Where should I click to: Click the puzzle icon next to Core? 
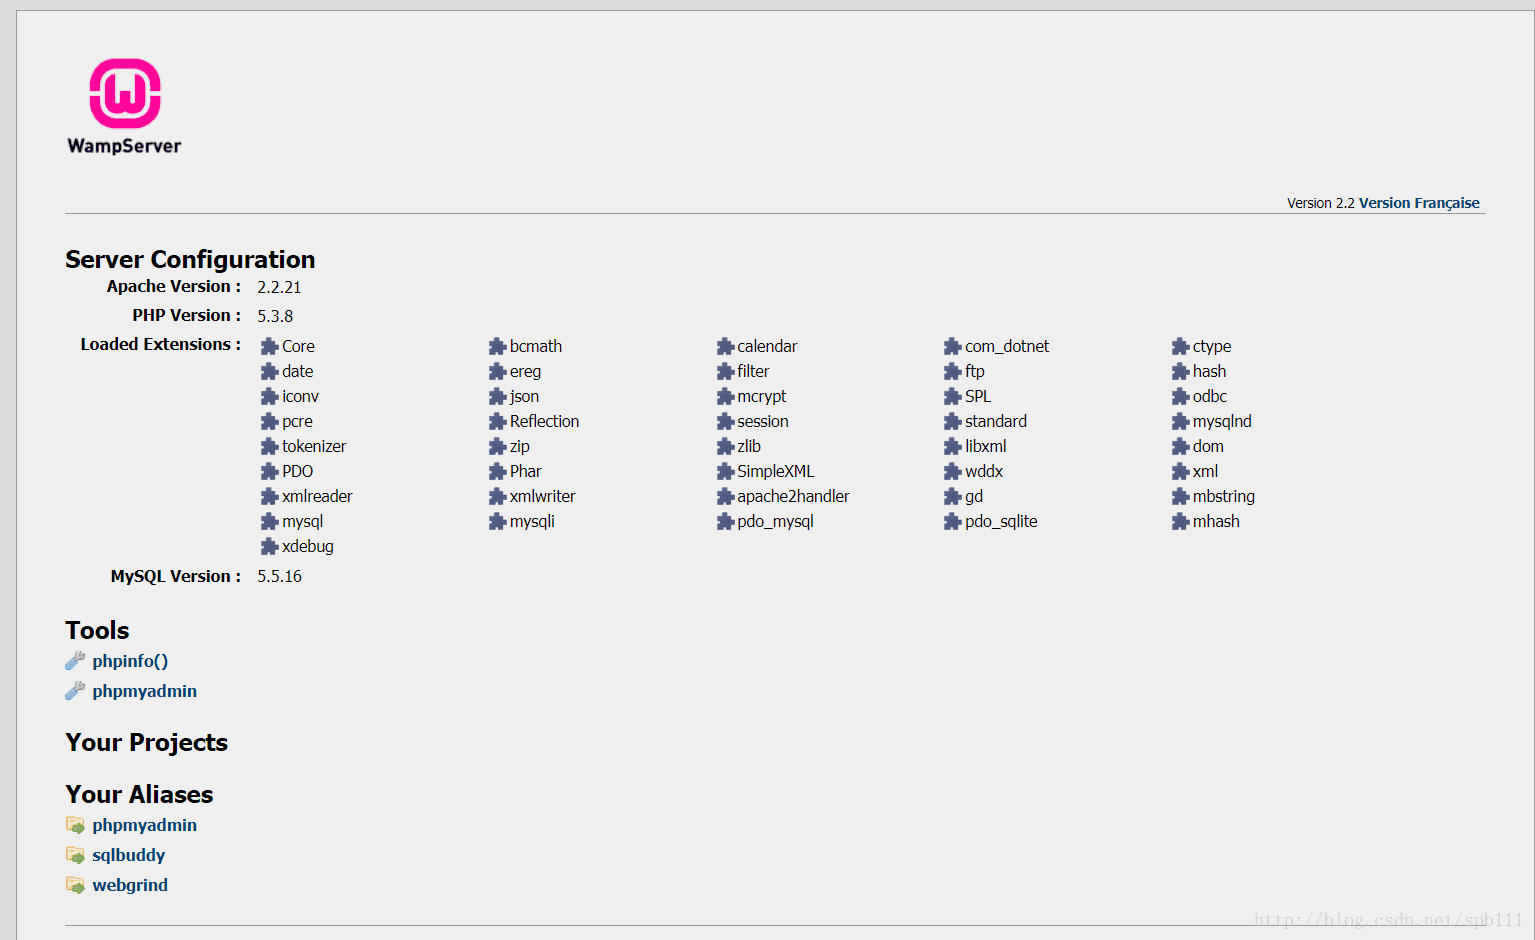coord(269,346)
